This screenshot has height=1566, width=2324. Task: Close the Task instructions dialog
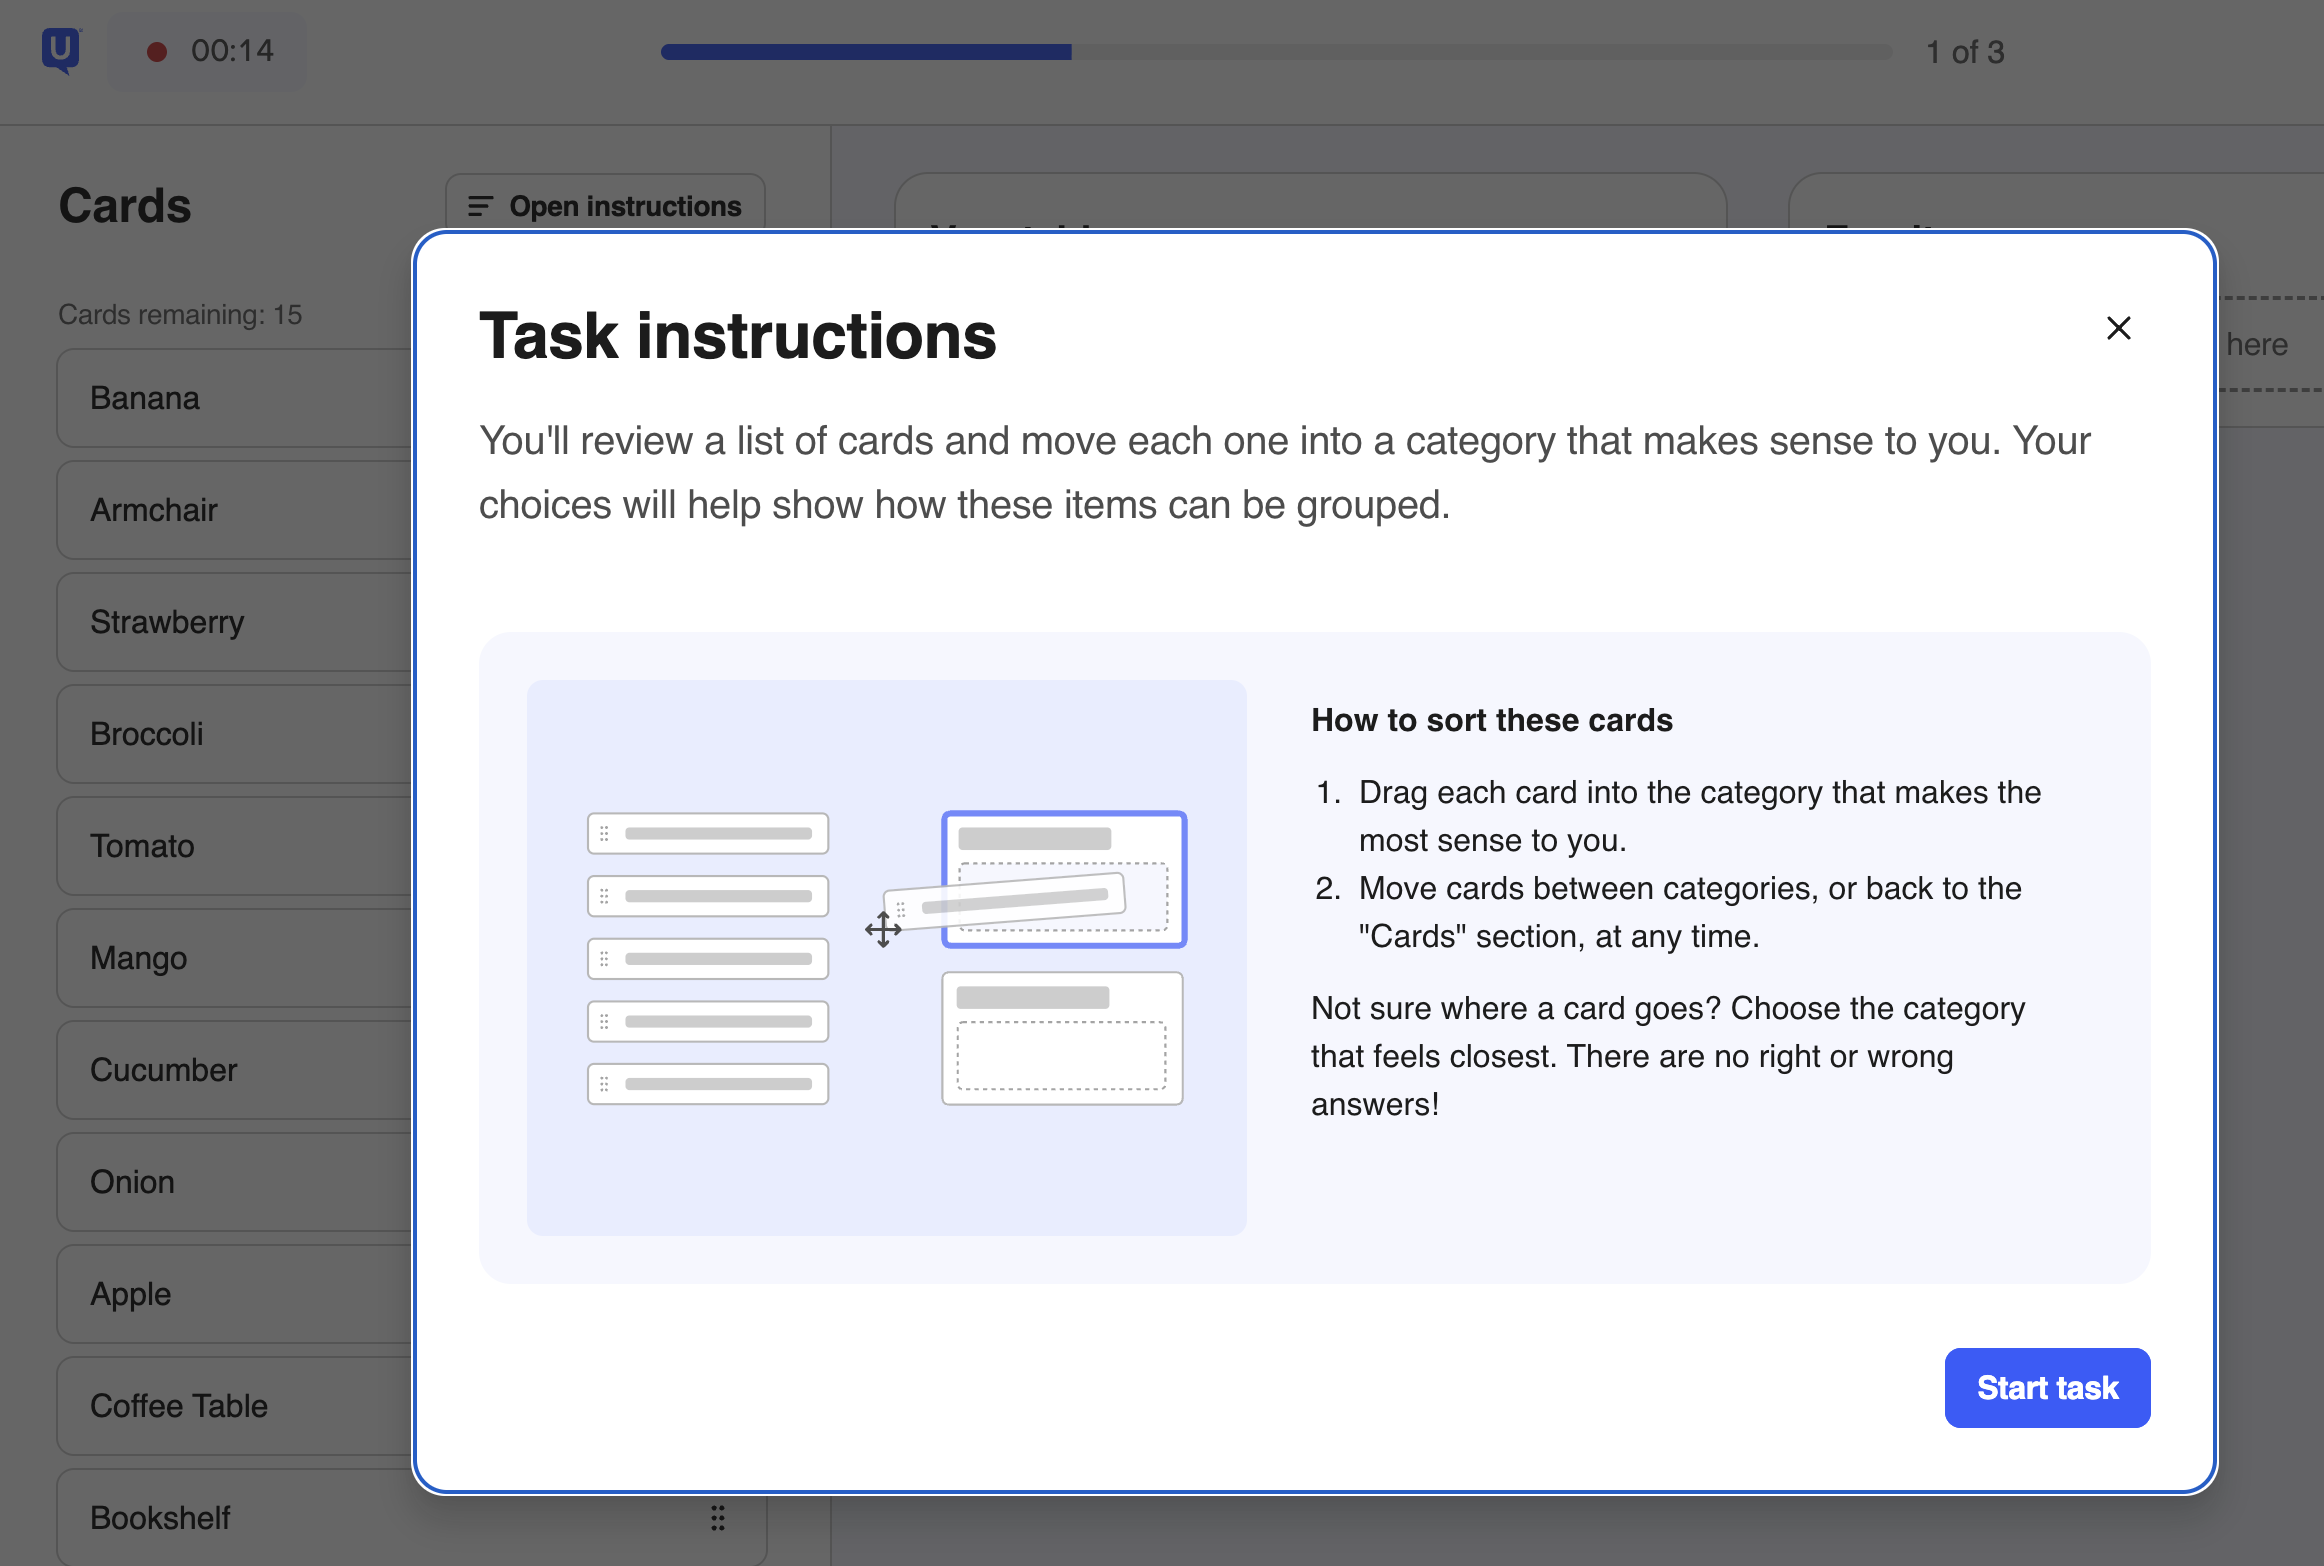pyautogui.click(x=2118, y=328)
